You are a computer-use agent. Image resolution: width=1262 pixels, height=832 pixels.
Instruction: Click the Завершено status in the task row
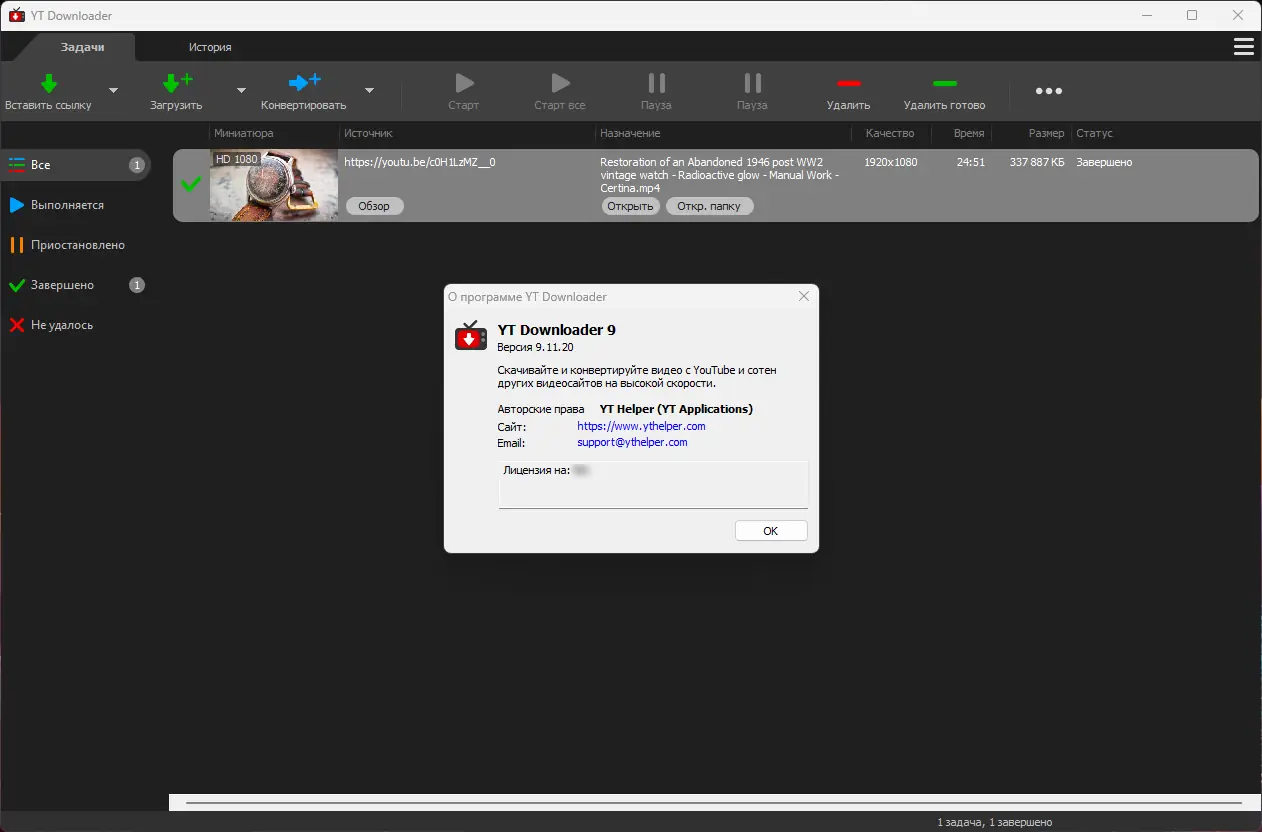pyautogui.click(x=1104, y=162)
